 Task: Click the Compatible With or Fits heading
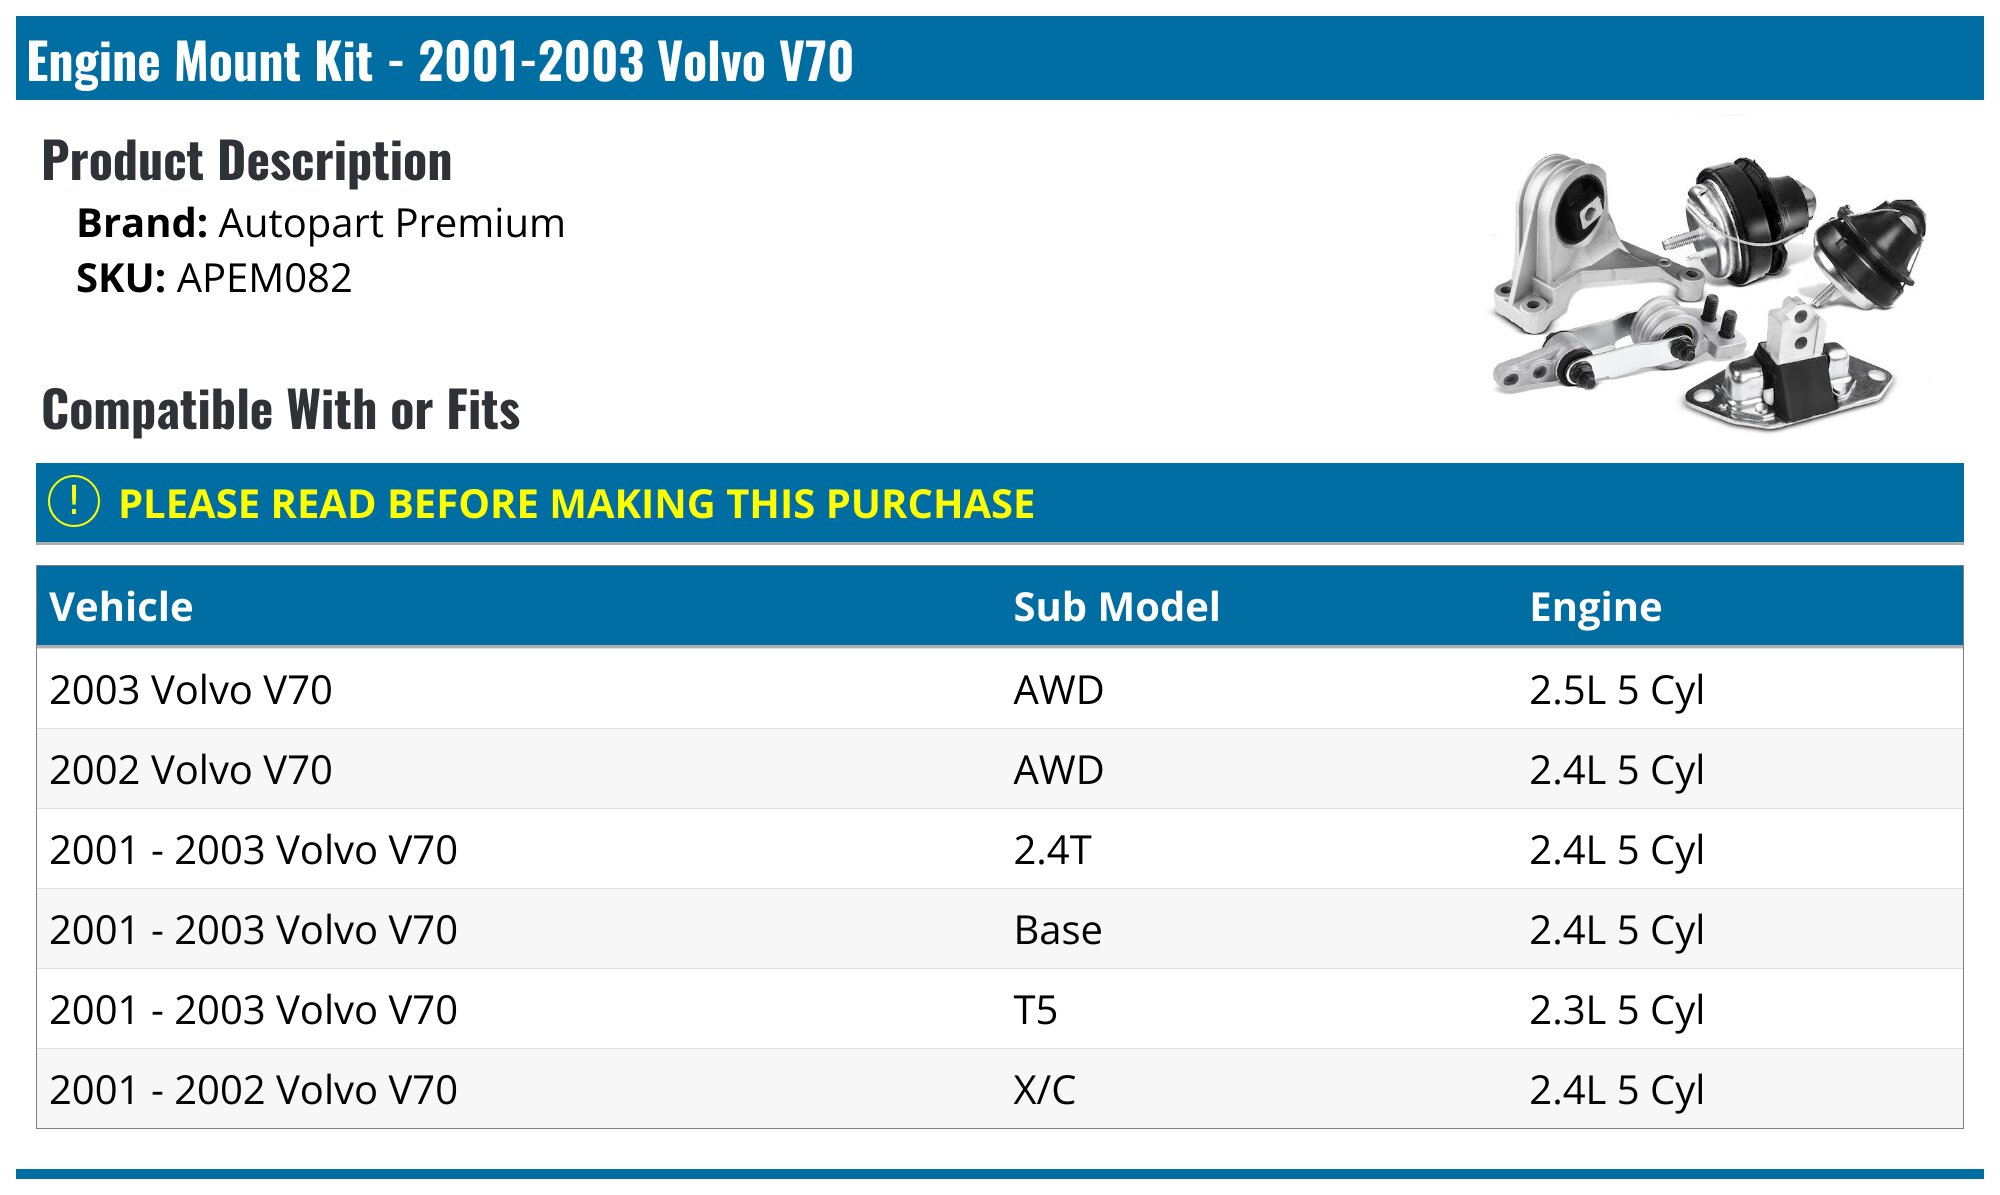coord(281,410)
